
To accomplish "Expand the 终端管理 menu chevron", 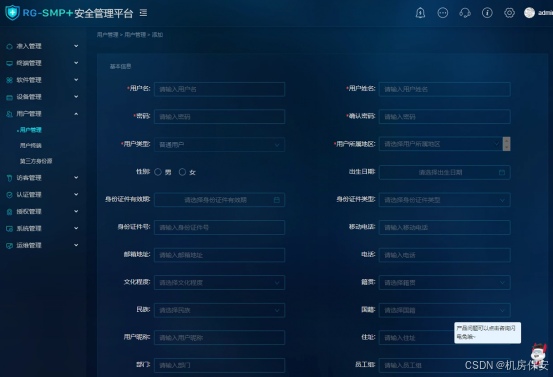I will coord(76,63).
